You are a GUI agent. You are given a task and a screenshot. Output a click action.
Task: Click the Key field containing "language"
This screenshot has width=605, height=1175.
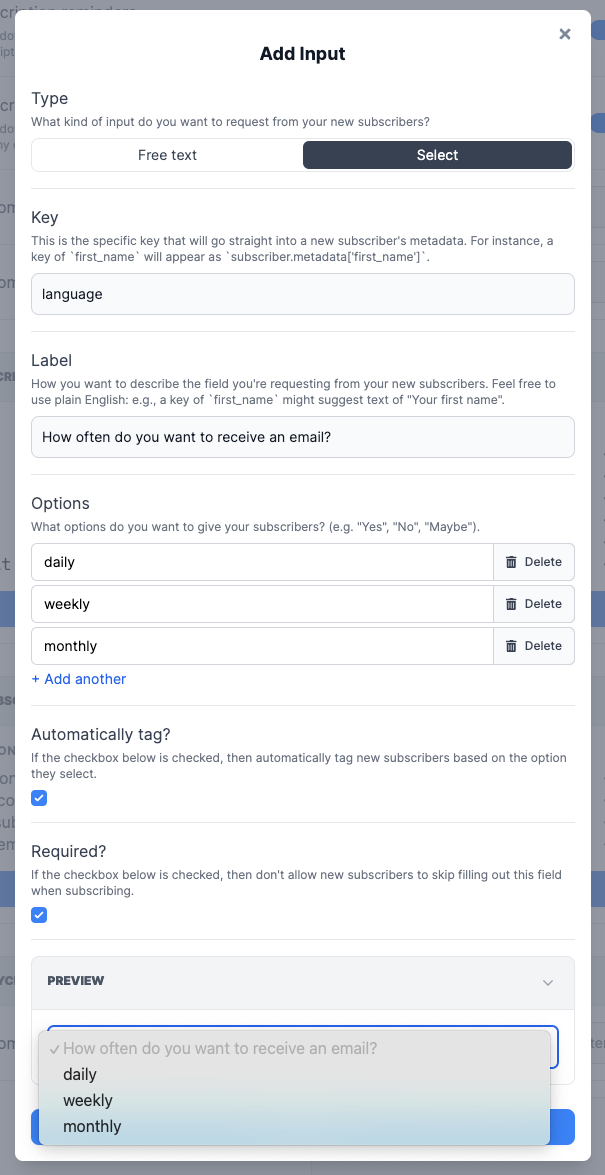[x=302, y=293]
